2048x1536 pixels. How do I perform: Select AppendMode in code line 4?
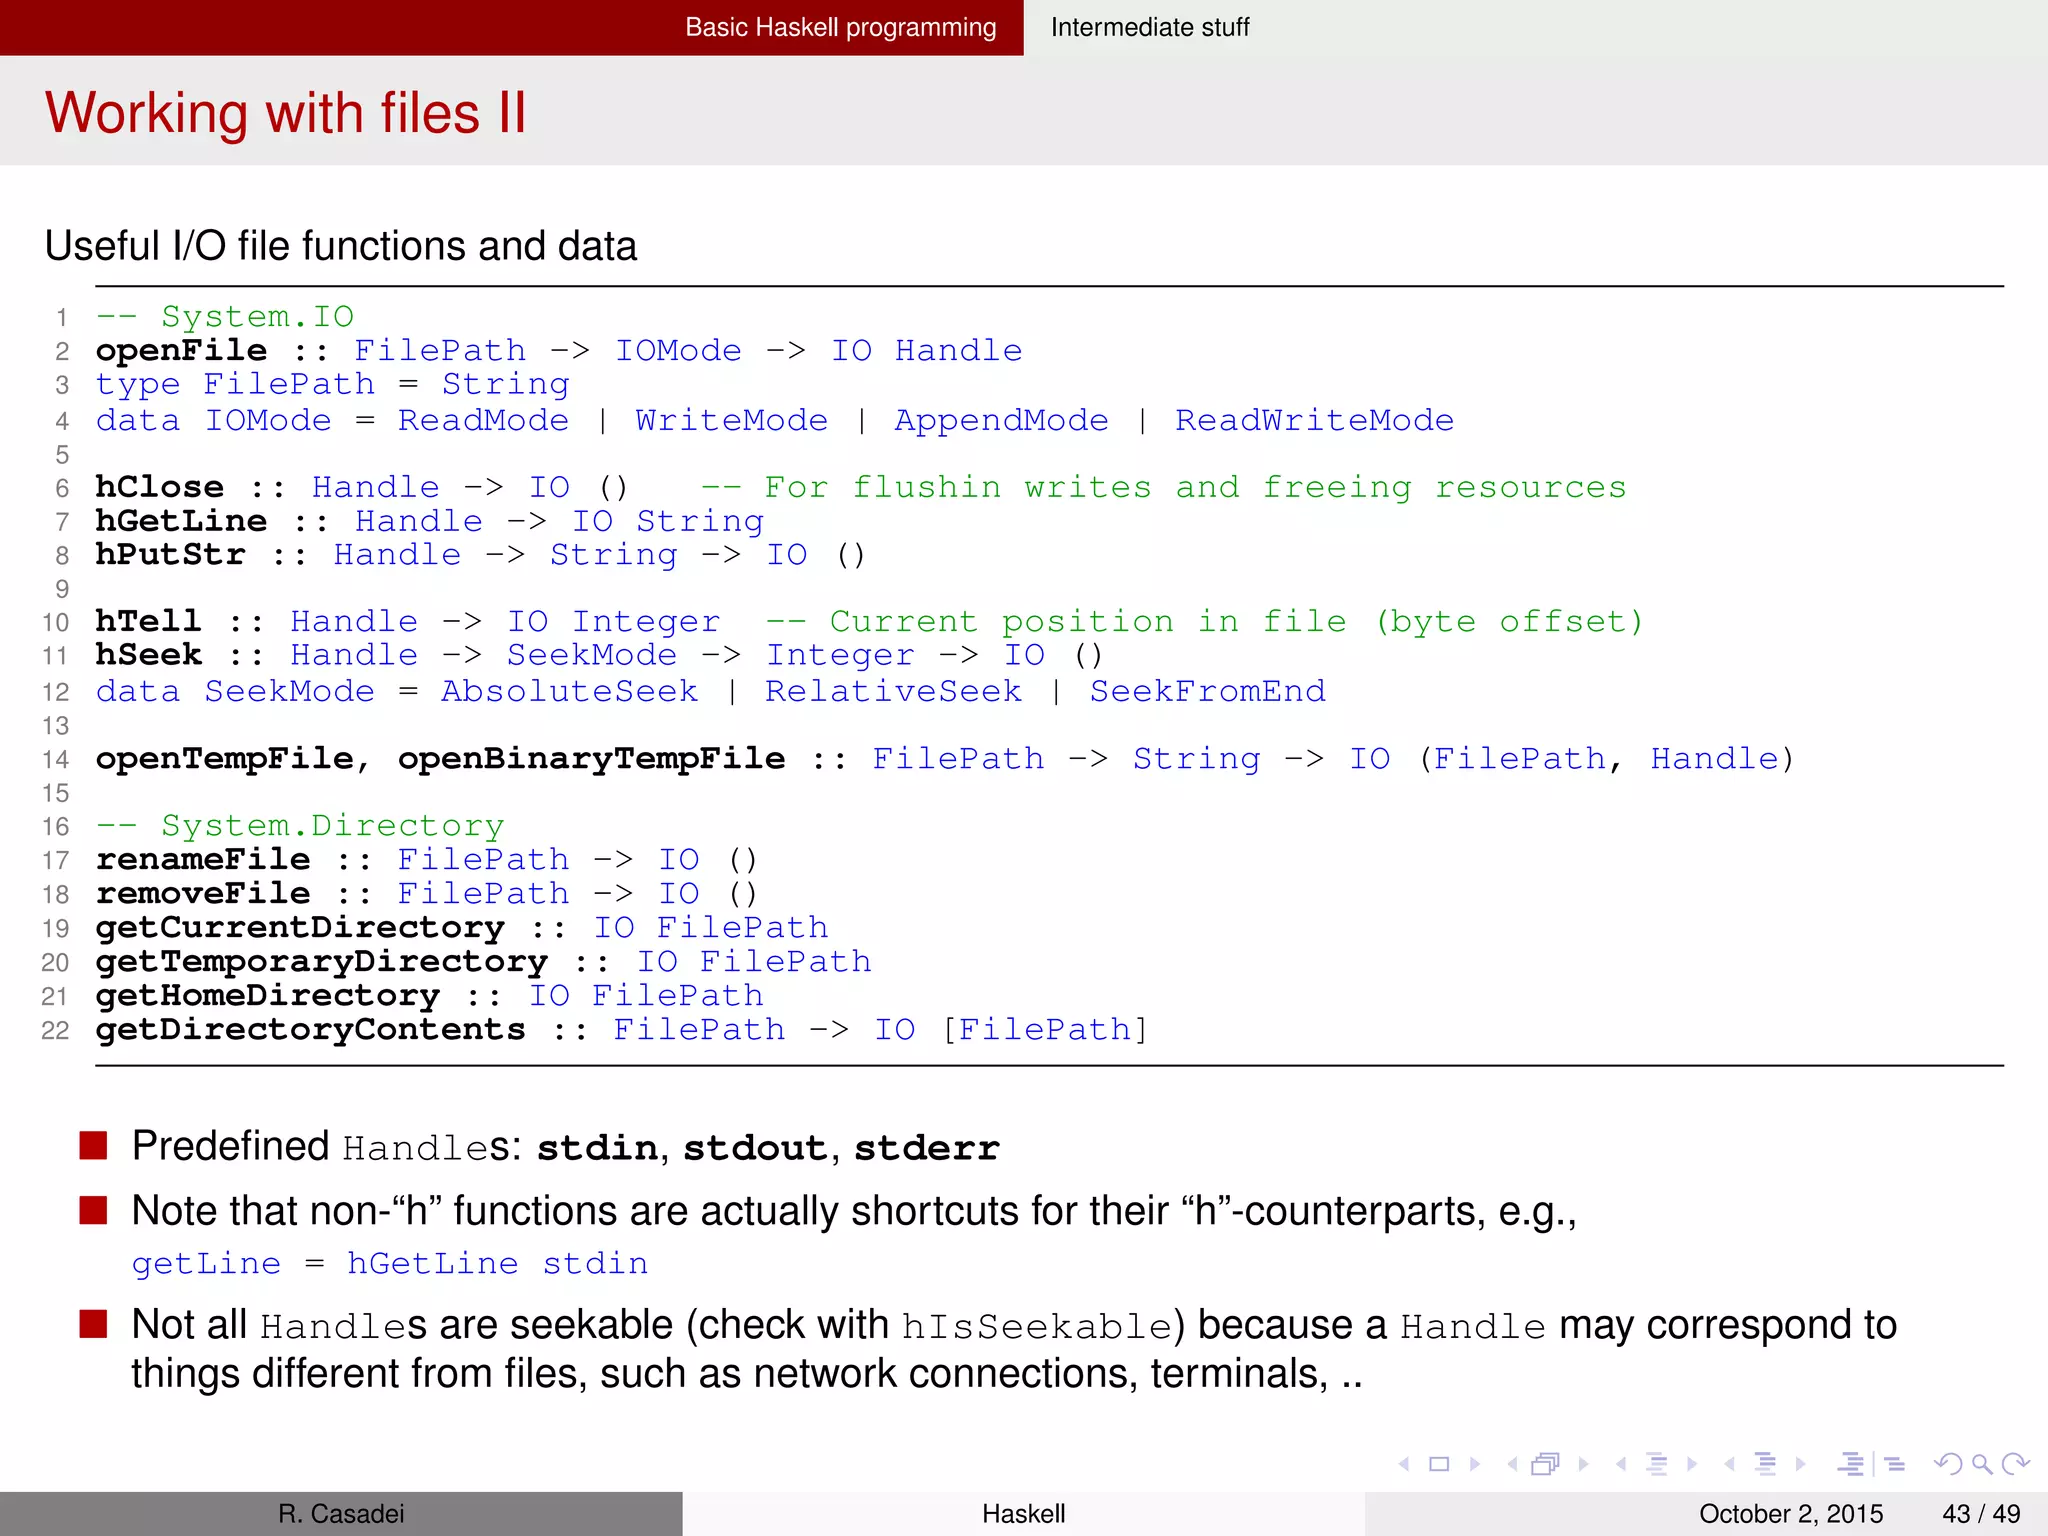click(1001, 420)
